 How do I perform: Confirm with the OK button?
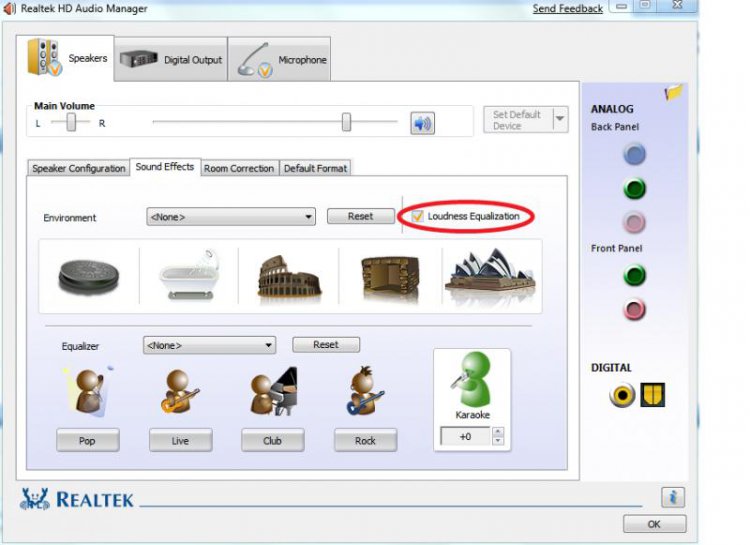tap(654, 524)
